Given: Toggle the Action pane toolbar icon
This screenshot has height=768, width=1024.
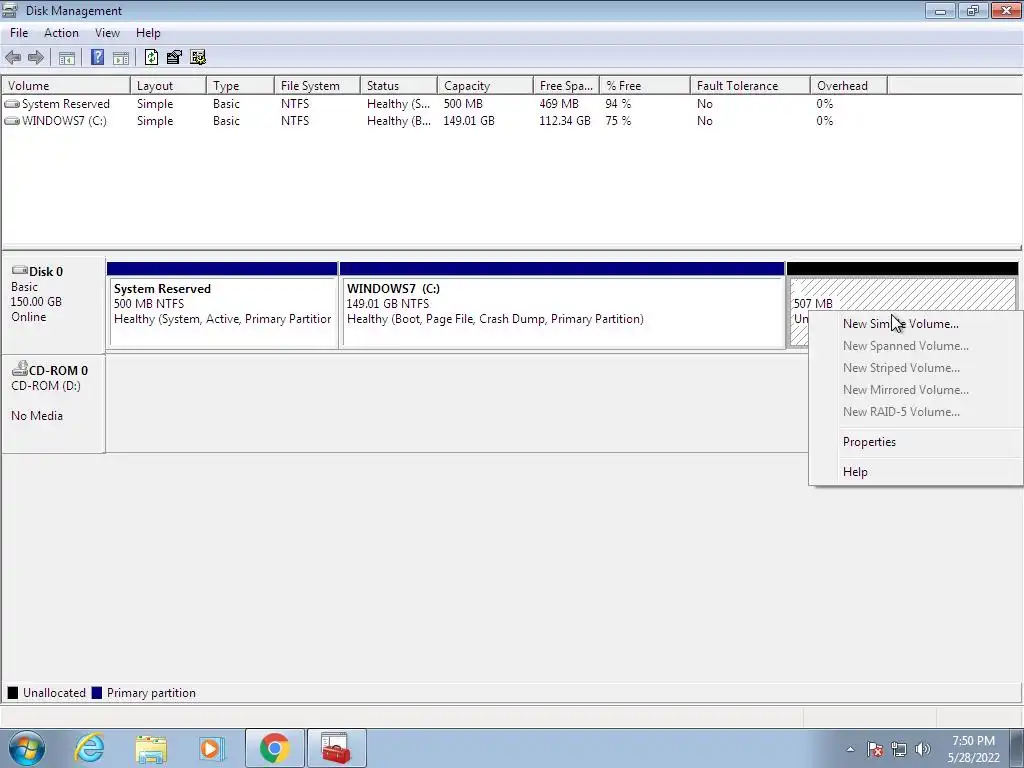Looking at the screenshot, I should [x=121, y=57].
